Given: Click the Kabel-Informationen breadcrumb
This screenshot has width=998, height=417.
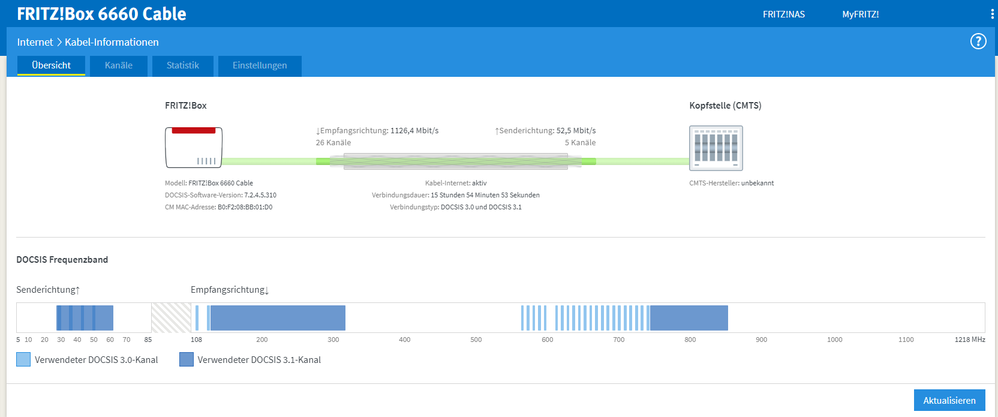Looking at the screenshot, I should click(x=112, y=42).
